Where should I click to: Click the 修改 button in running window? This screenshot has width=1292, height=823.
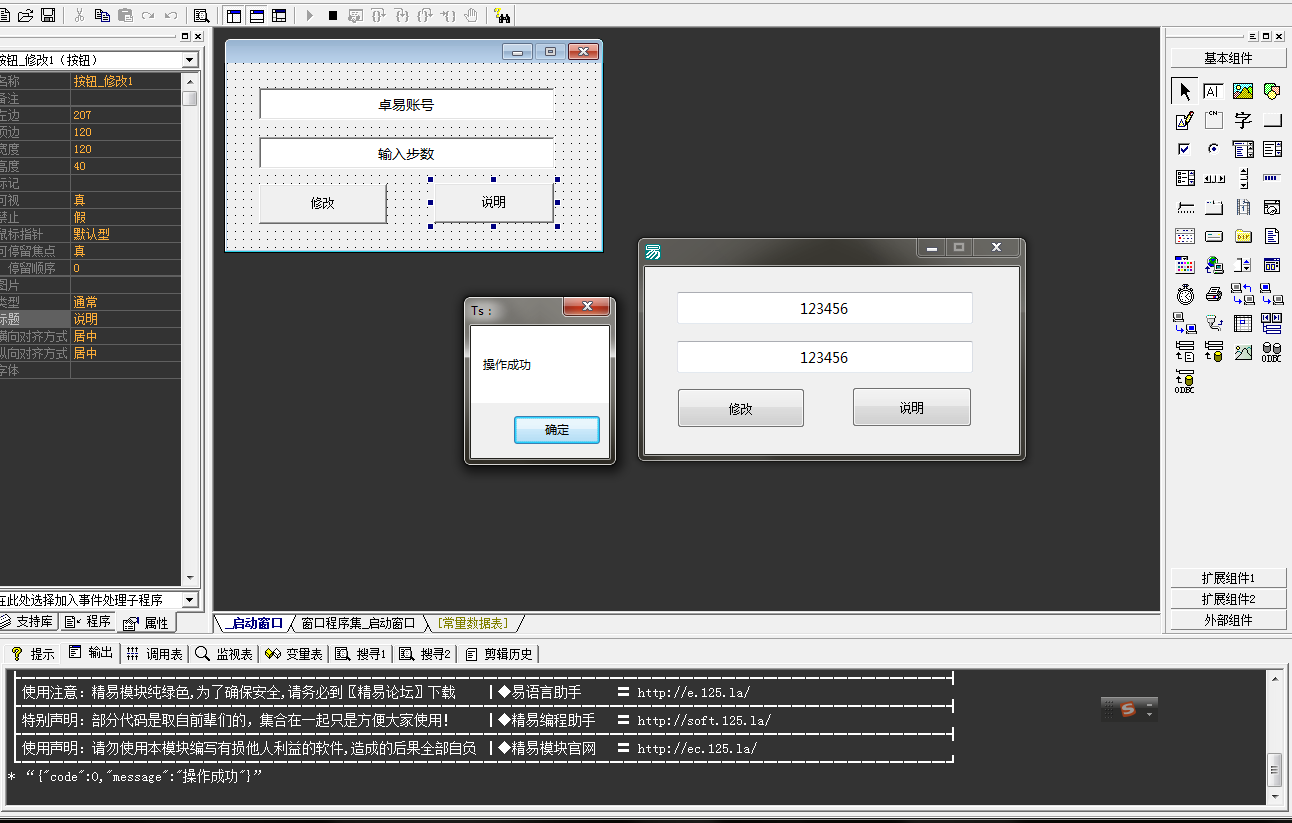(x=740, y=408)
